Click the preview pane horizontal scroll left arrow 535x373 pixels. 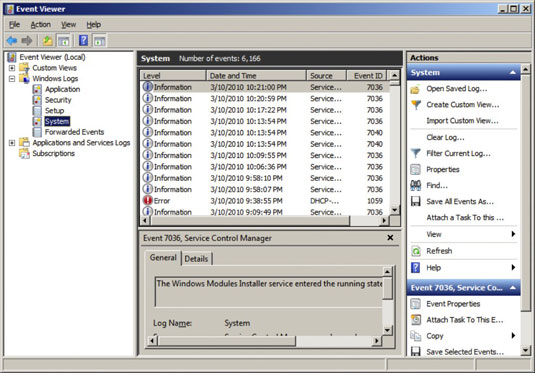(153, 340)
